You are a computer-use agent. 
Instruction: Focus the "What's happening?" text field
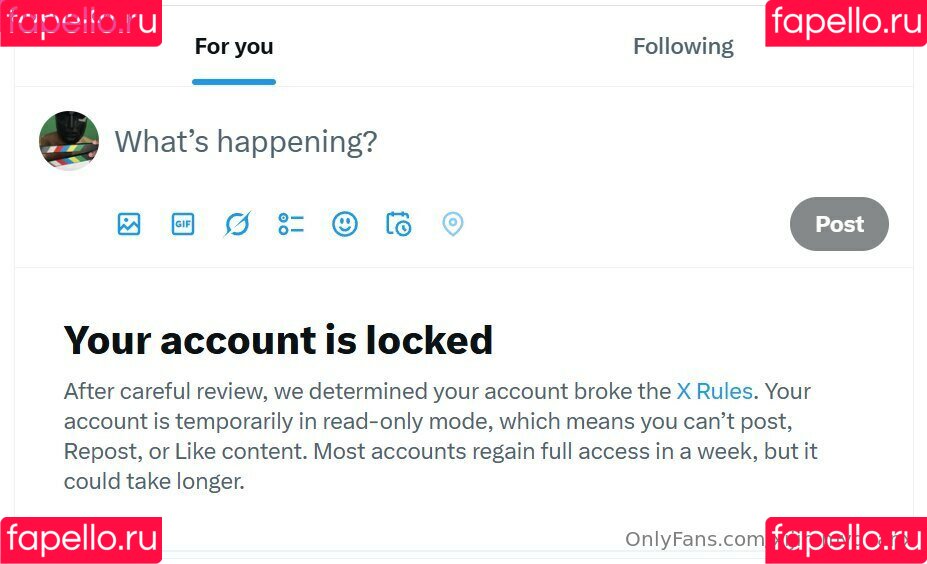pos(400,142)
